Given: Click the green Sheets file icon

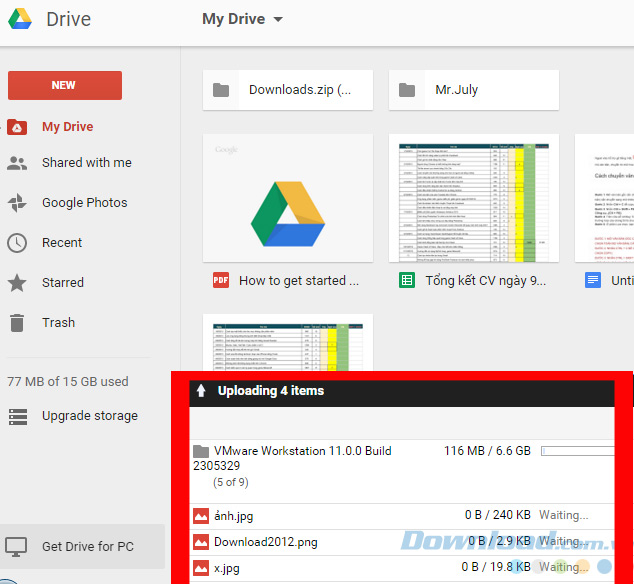Looking at the screenshot, I should (x=407, y=280).
